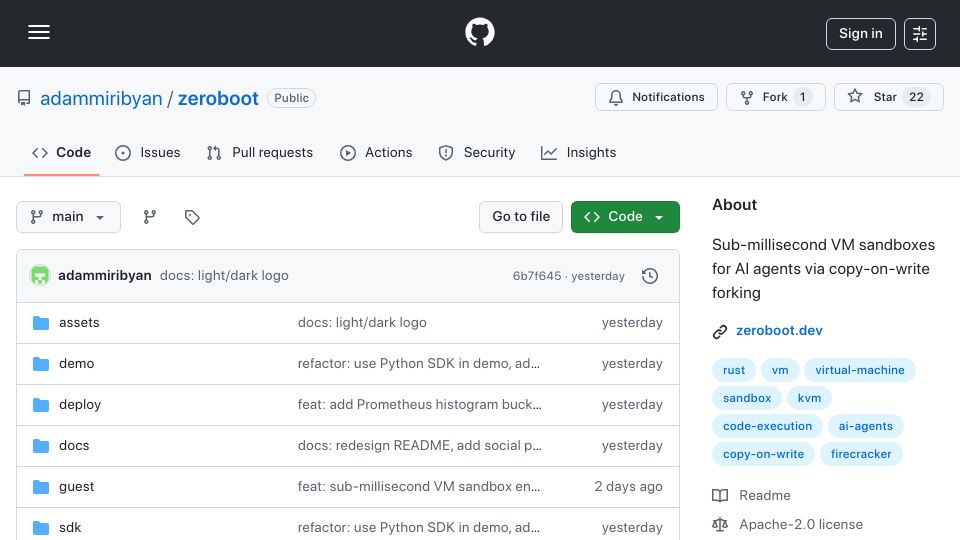Open commit 'feat: sub-millisecond VM sandbox en…'
This screenshot has height=540, width=960.
coord(419,487)
